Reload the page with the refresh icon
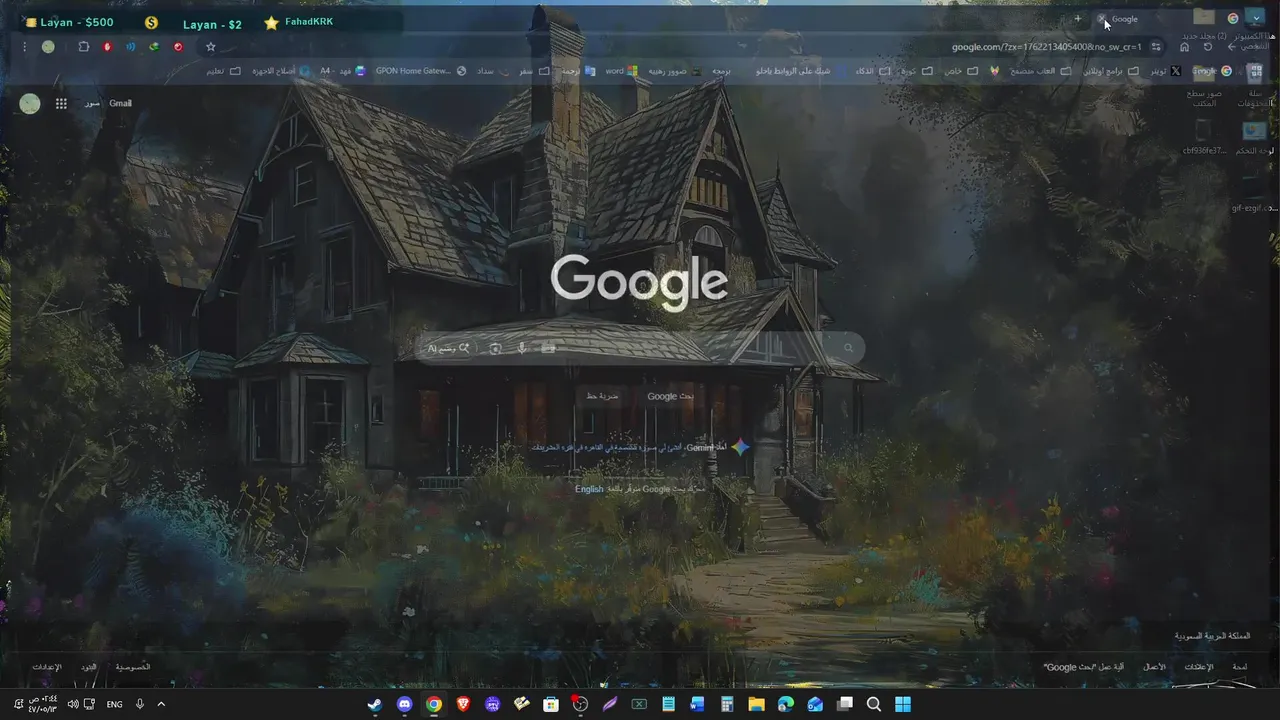This screenshot has height=720, width=1280. pos(1208,47)
